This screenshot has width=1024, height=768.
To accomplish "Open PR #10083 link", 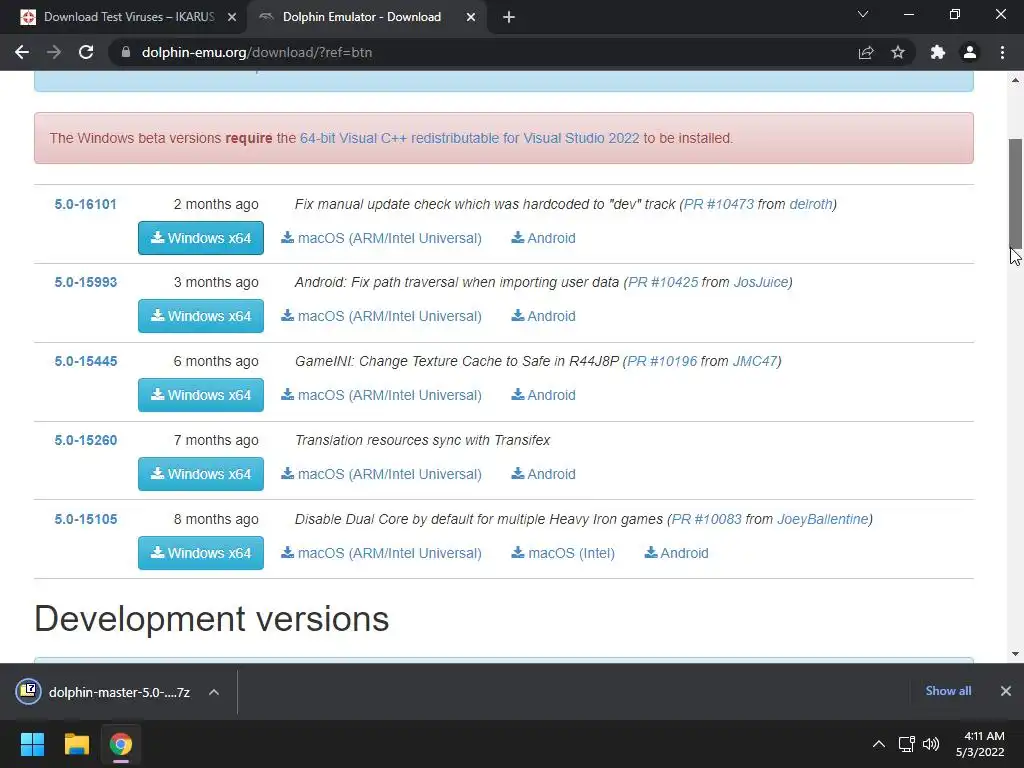I will coord(707,519).
